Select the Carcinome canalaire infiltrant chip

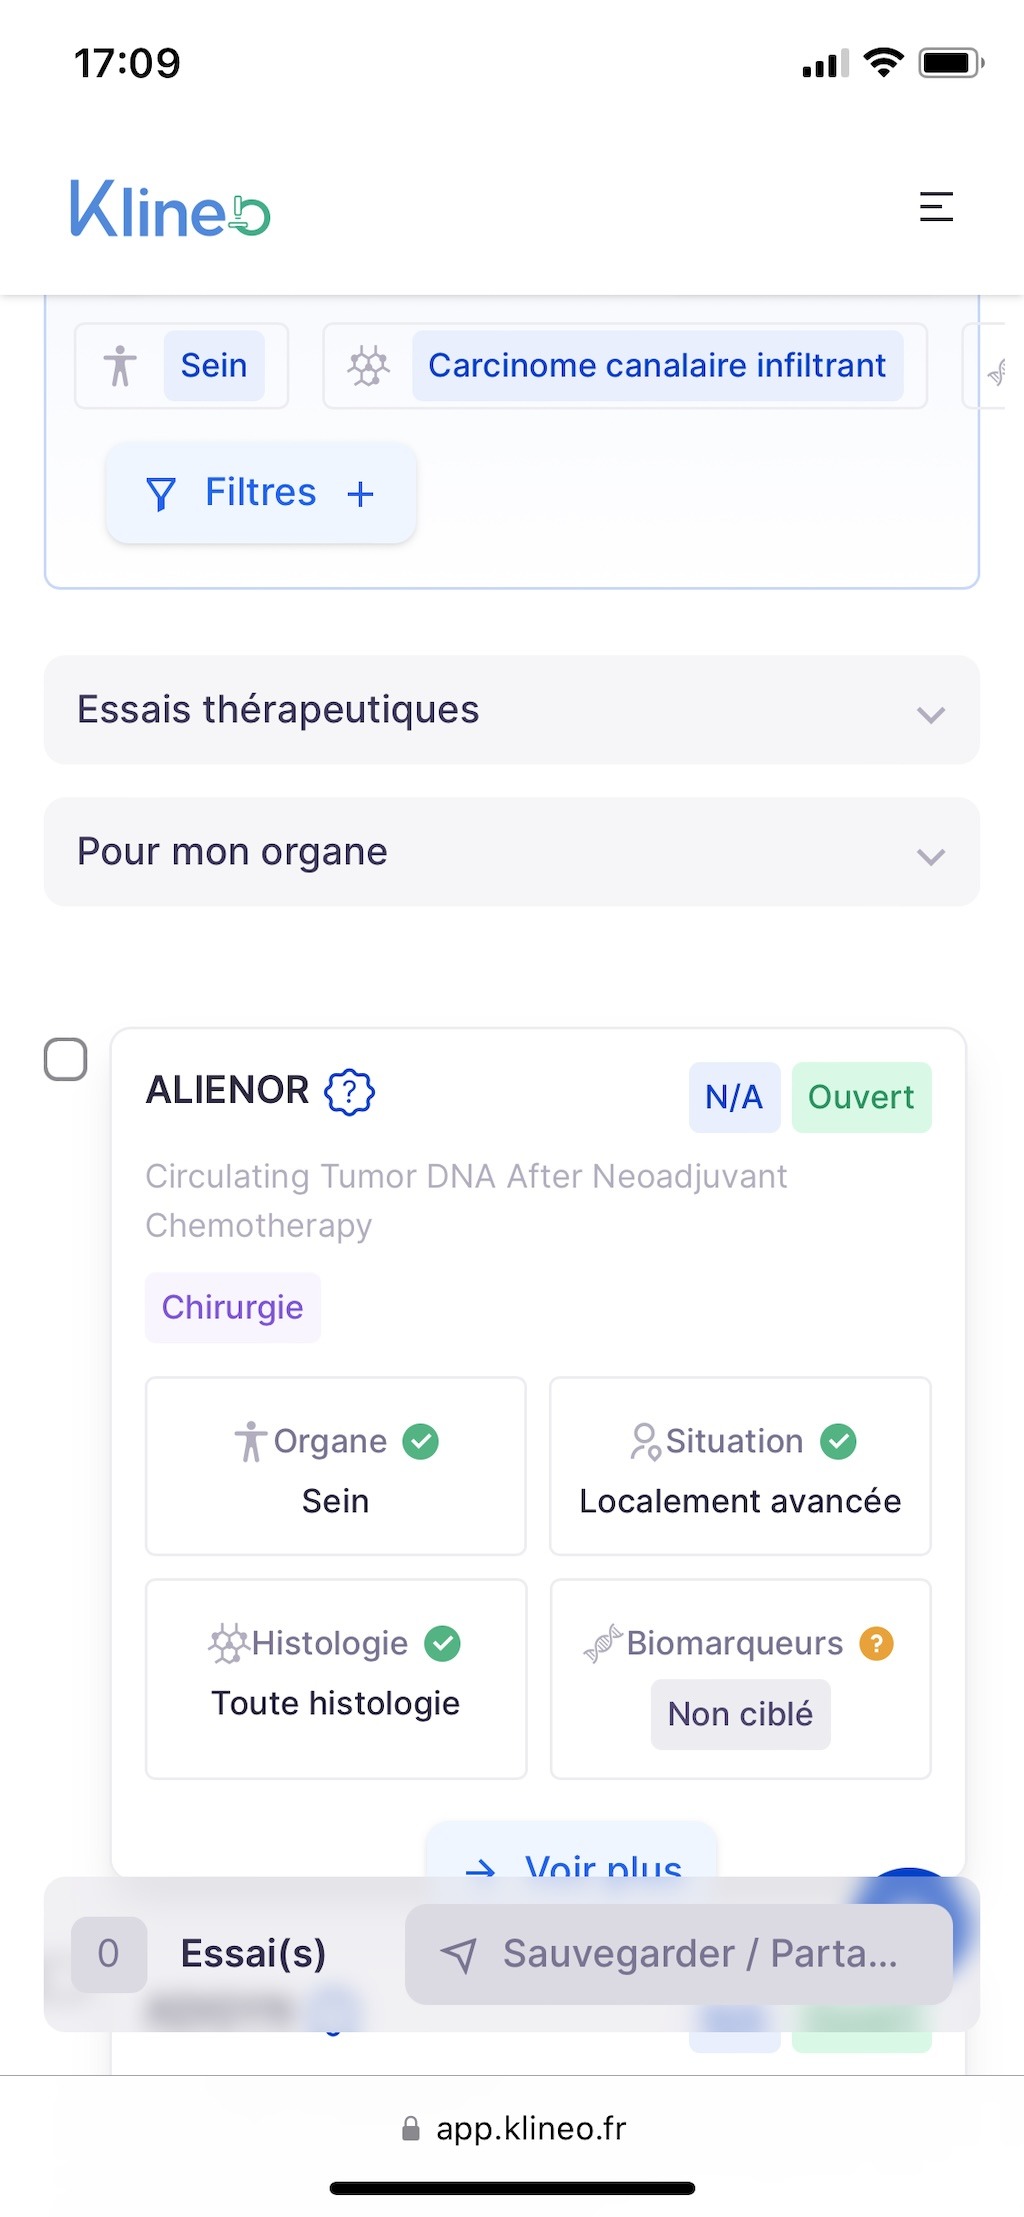click(x=657, y=366)
